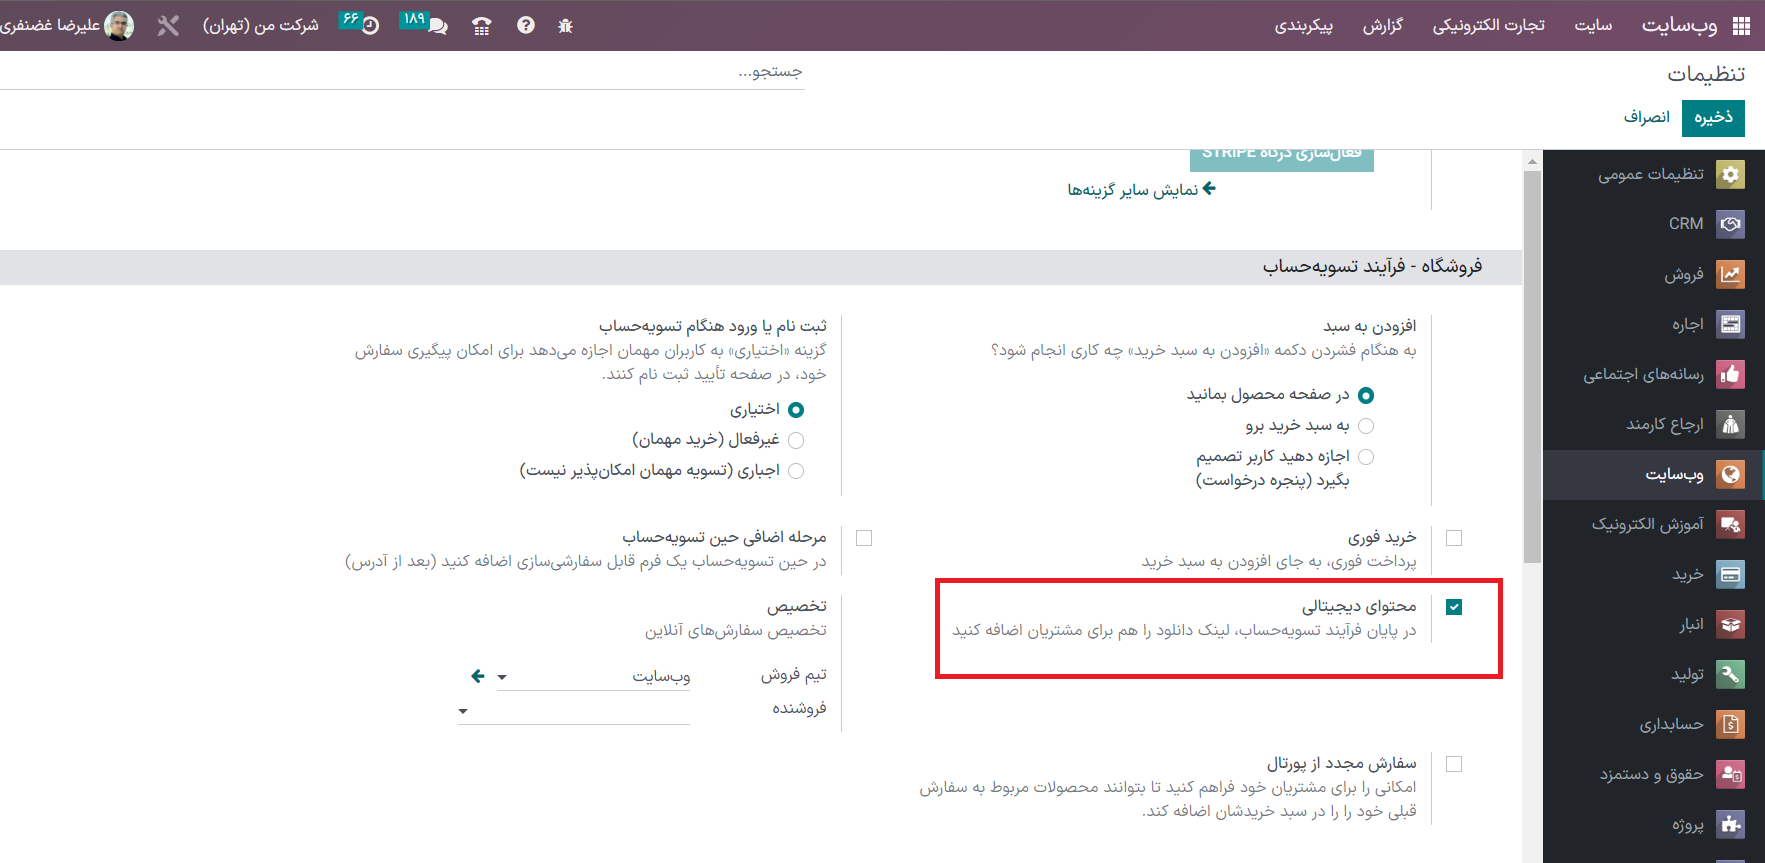Select radio به سبد خرید برو
This screenshot has width=1765, height=863.
(x=1366, y=426)
